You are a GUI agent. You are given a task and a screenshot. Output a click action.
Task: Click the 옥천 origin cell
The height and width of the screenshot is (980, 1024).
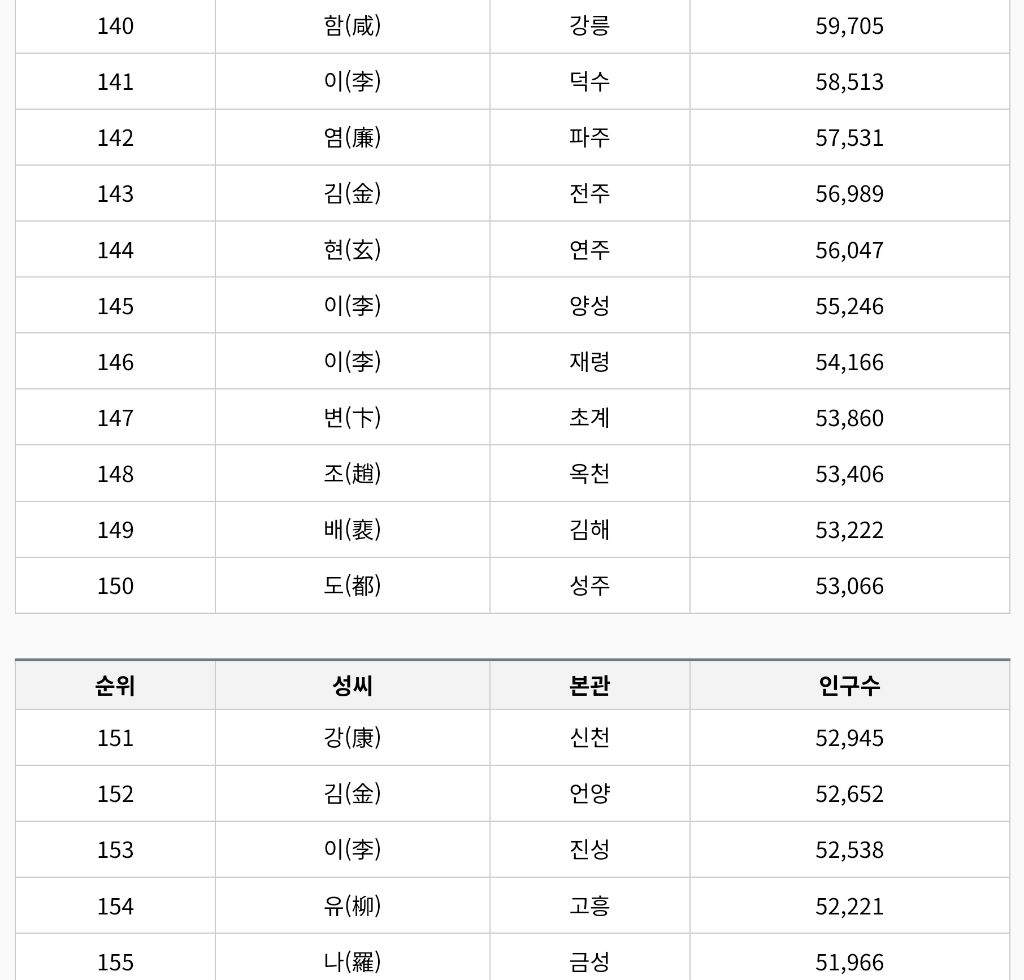[590, 474]
